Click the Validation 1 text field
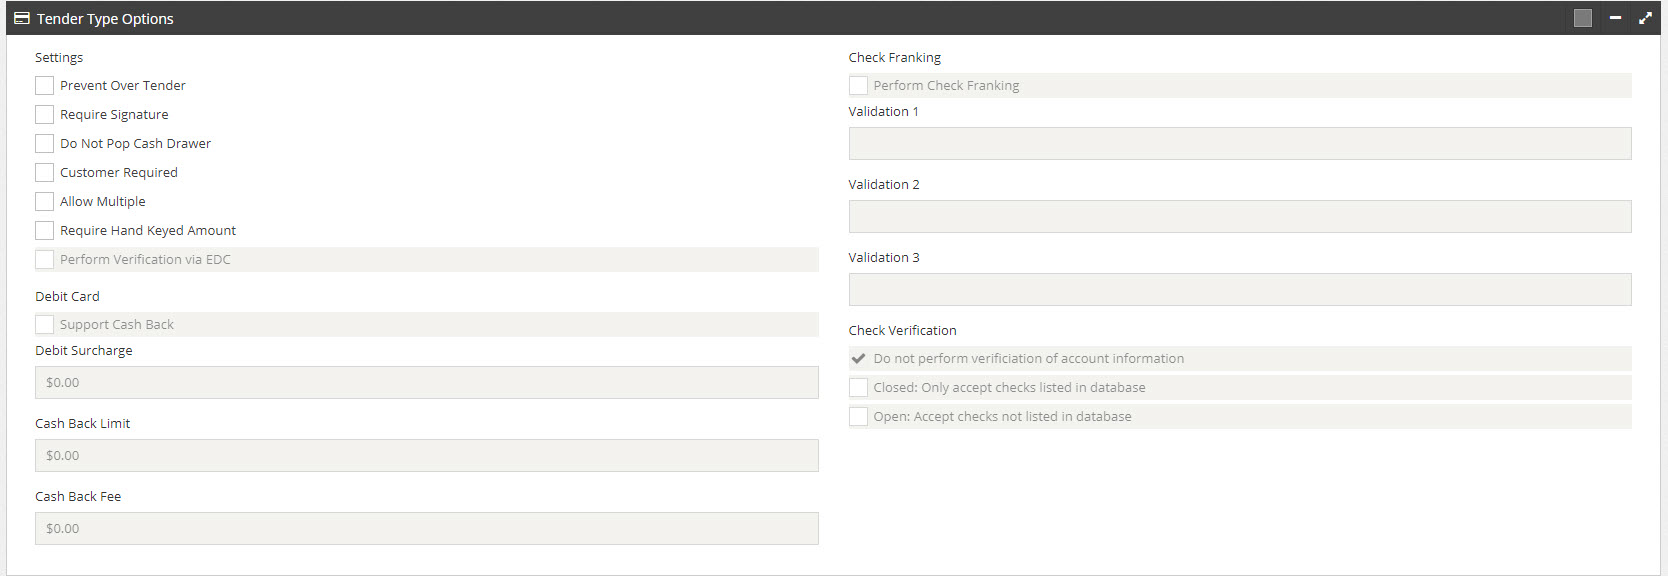This screenshot has height=576, width=1668. (1240, 144)
